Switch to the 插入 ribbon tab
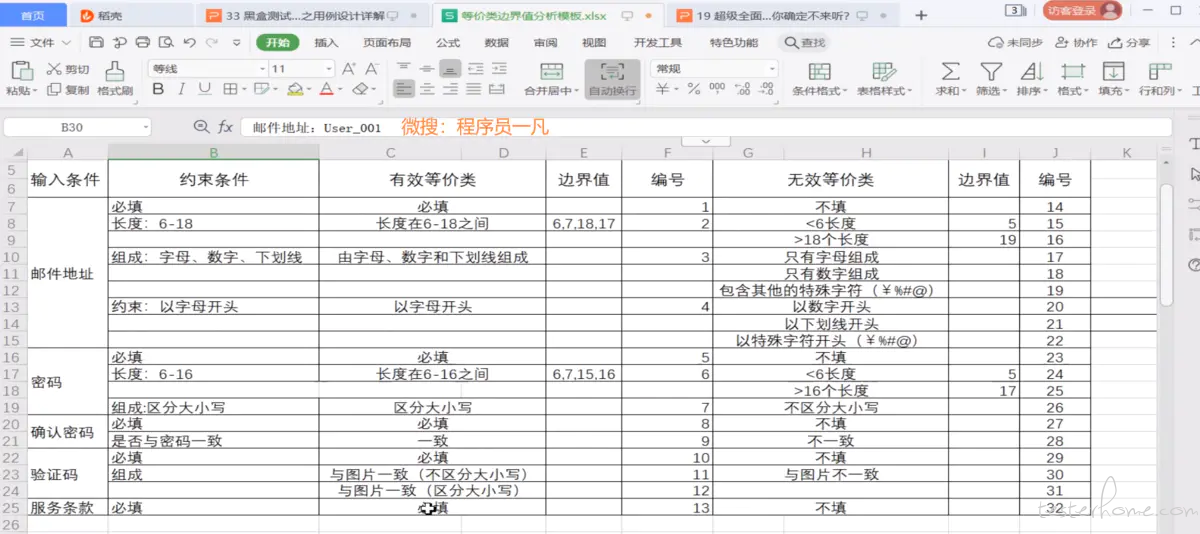 coord(326,43)
